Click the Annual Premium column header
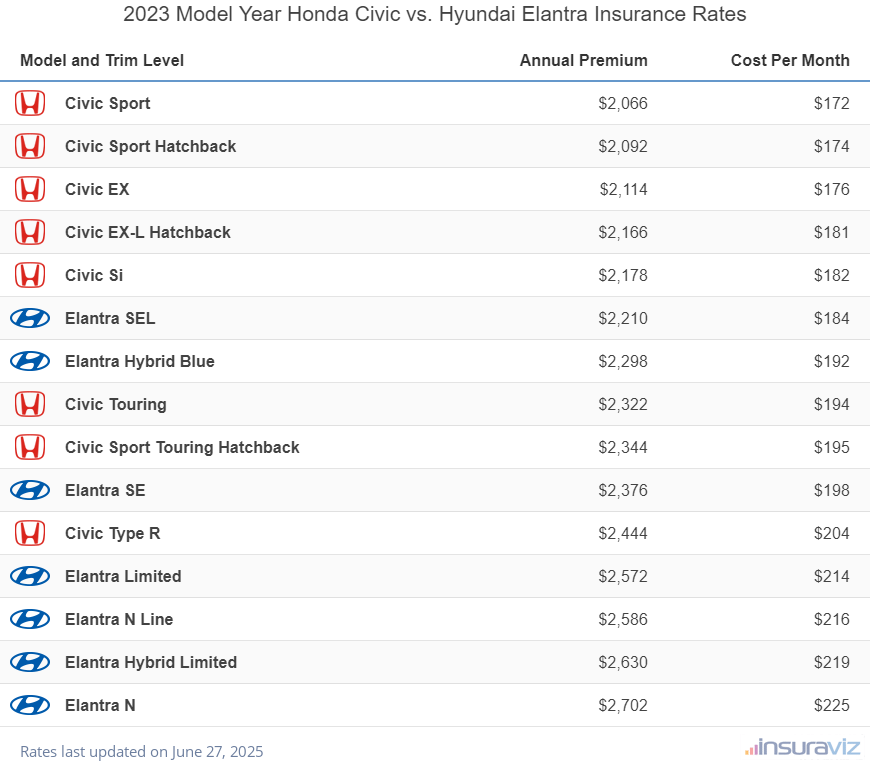 (584, 60)
